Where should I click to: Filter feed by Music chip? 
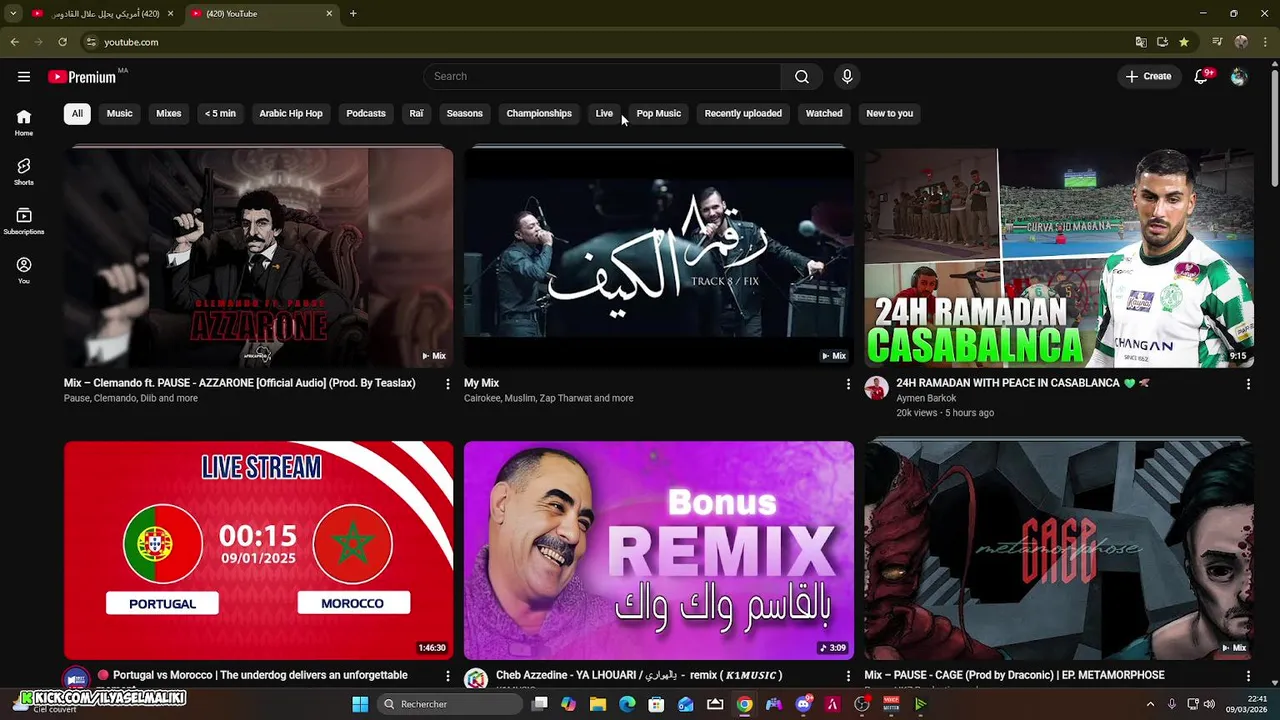click(x=119, y=113)
